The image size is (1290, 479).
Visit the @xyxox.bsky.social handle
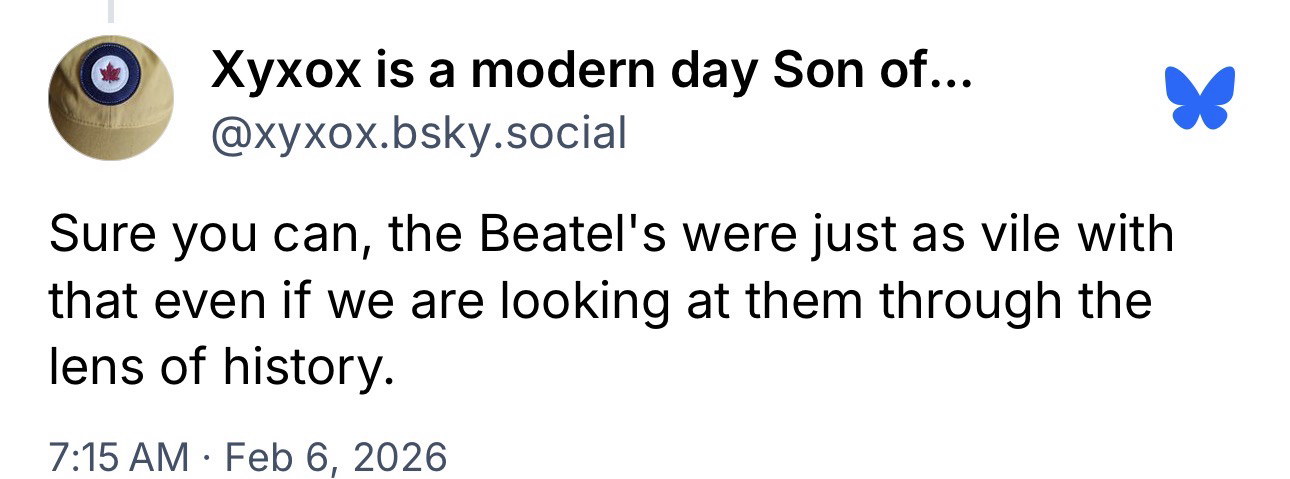pos(418,133)
